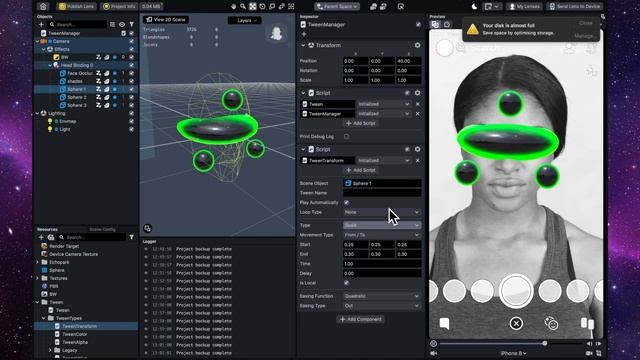Select the move gizmo tool
This screenshot has height=360, width=640.
click(x=253, y=6)
